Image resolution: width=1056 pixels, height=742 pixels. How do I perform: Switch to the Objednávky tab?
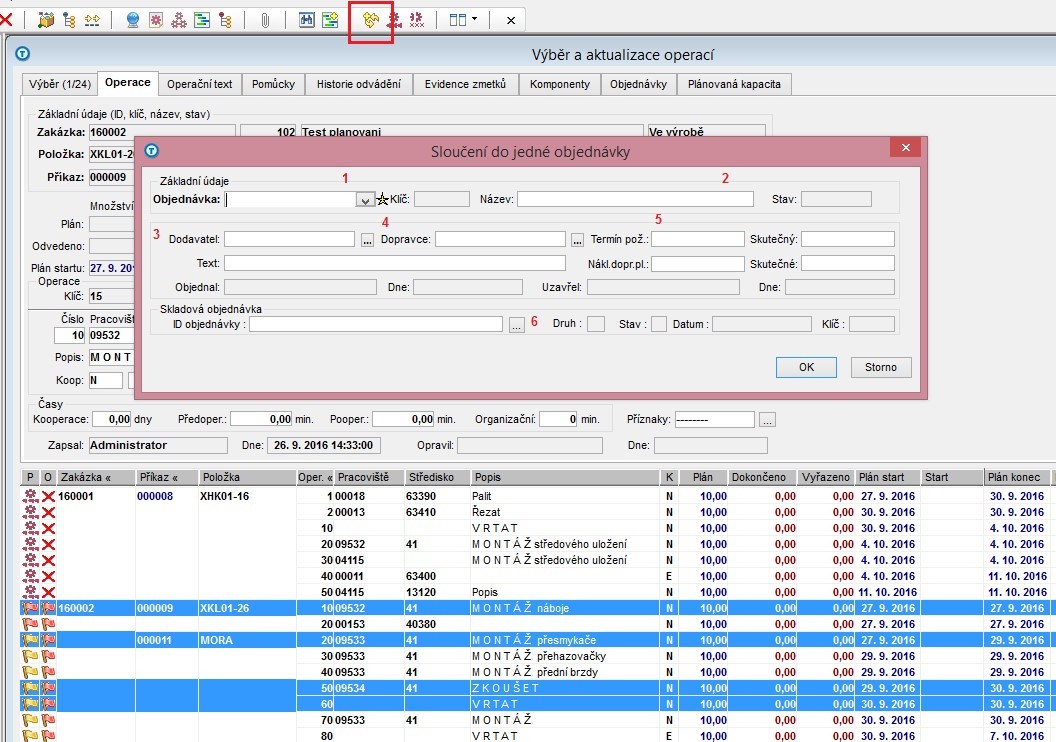[x=638, y=84]
